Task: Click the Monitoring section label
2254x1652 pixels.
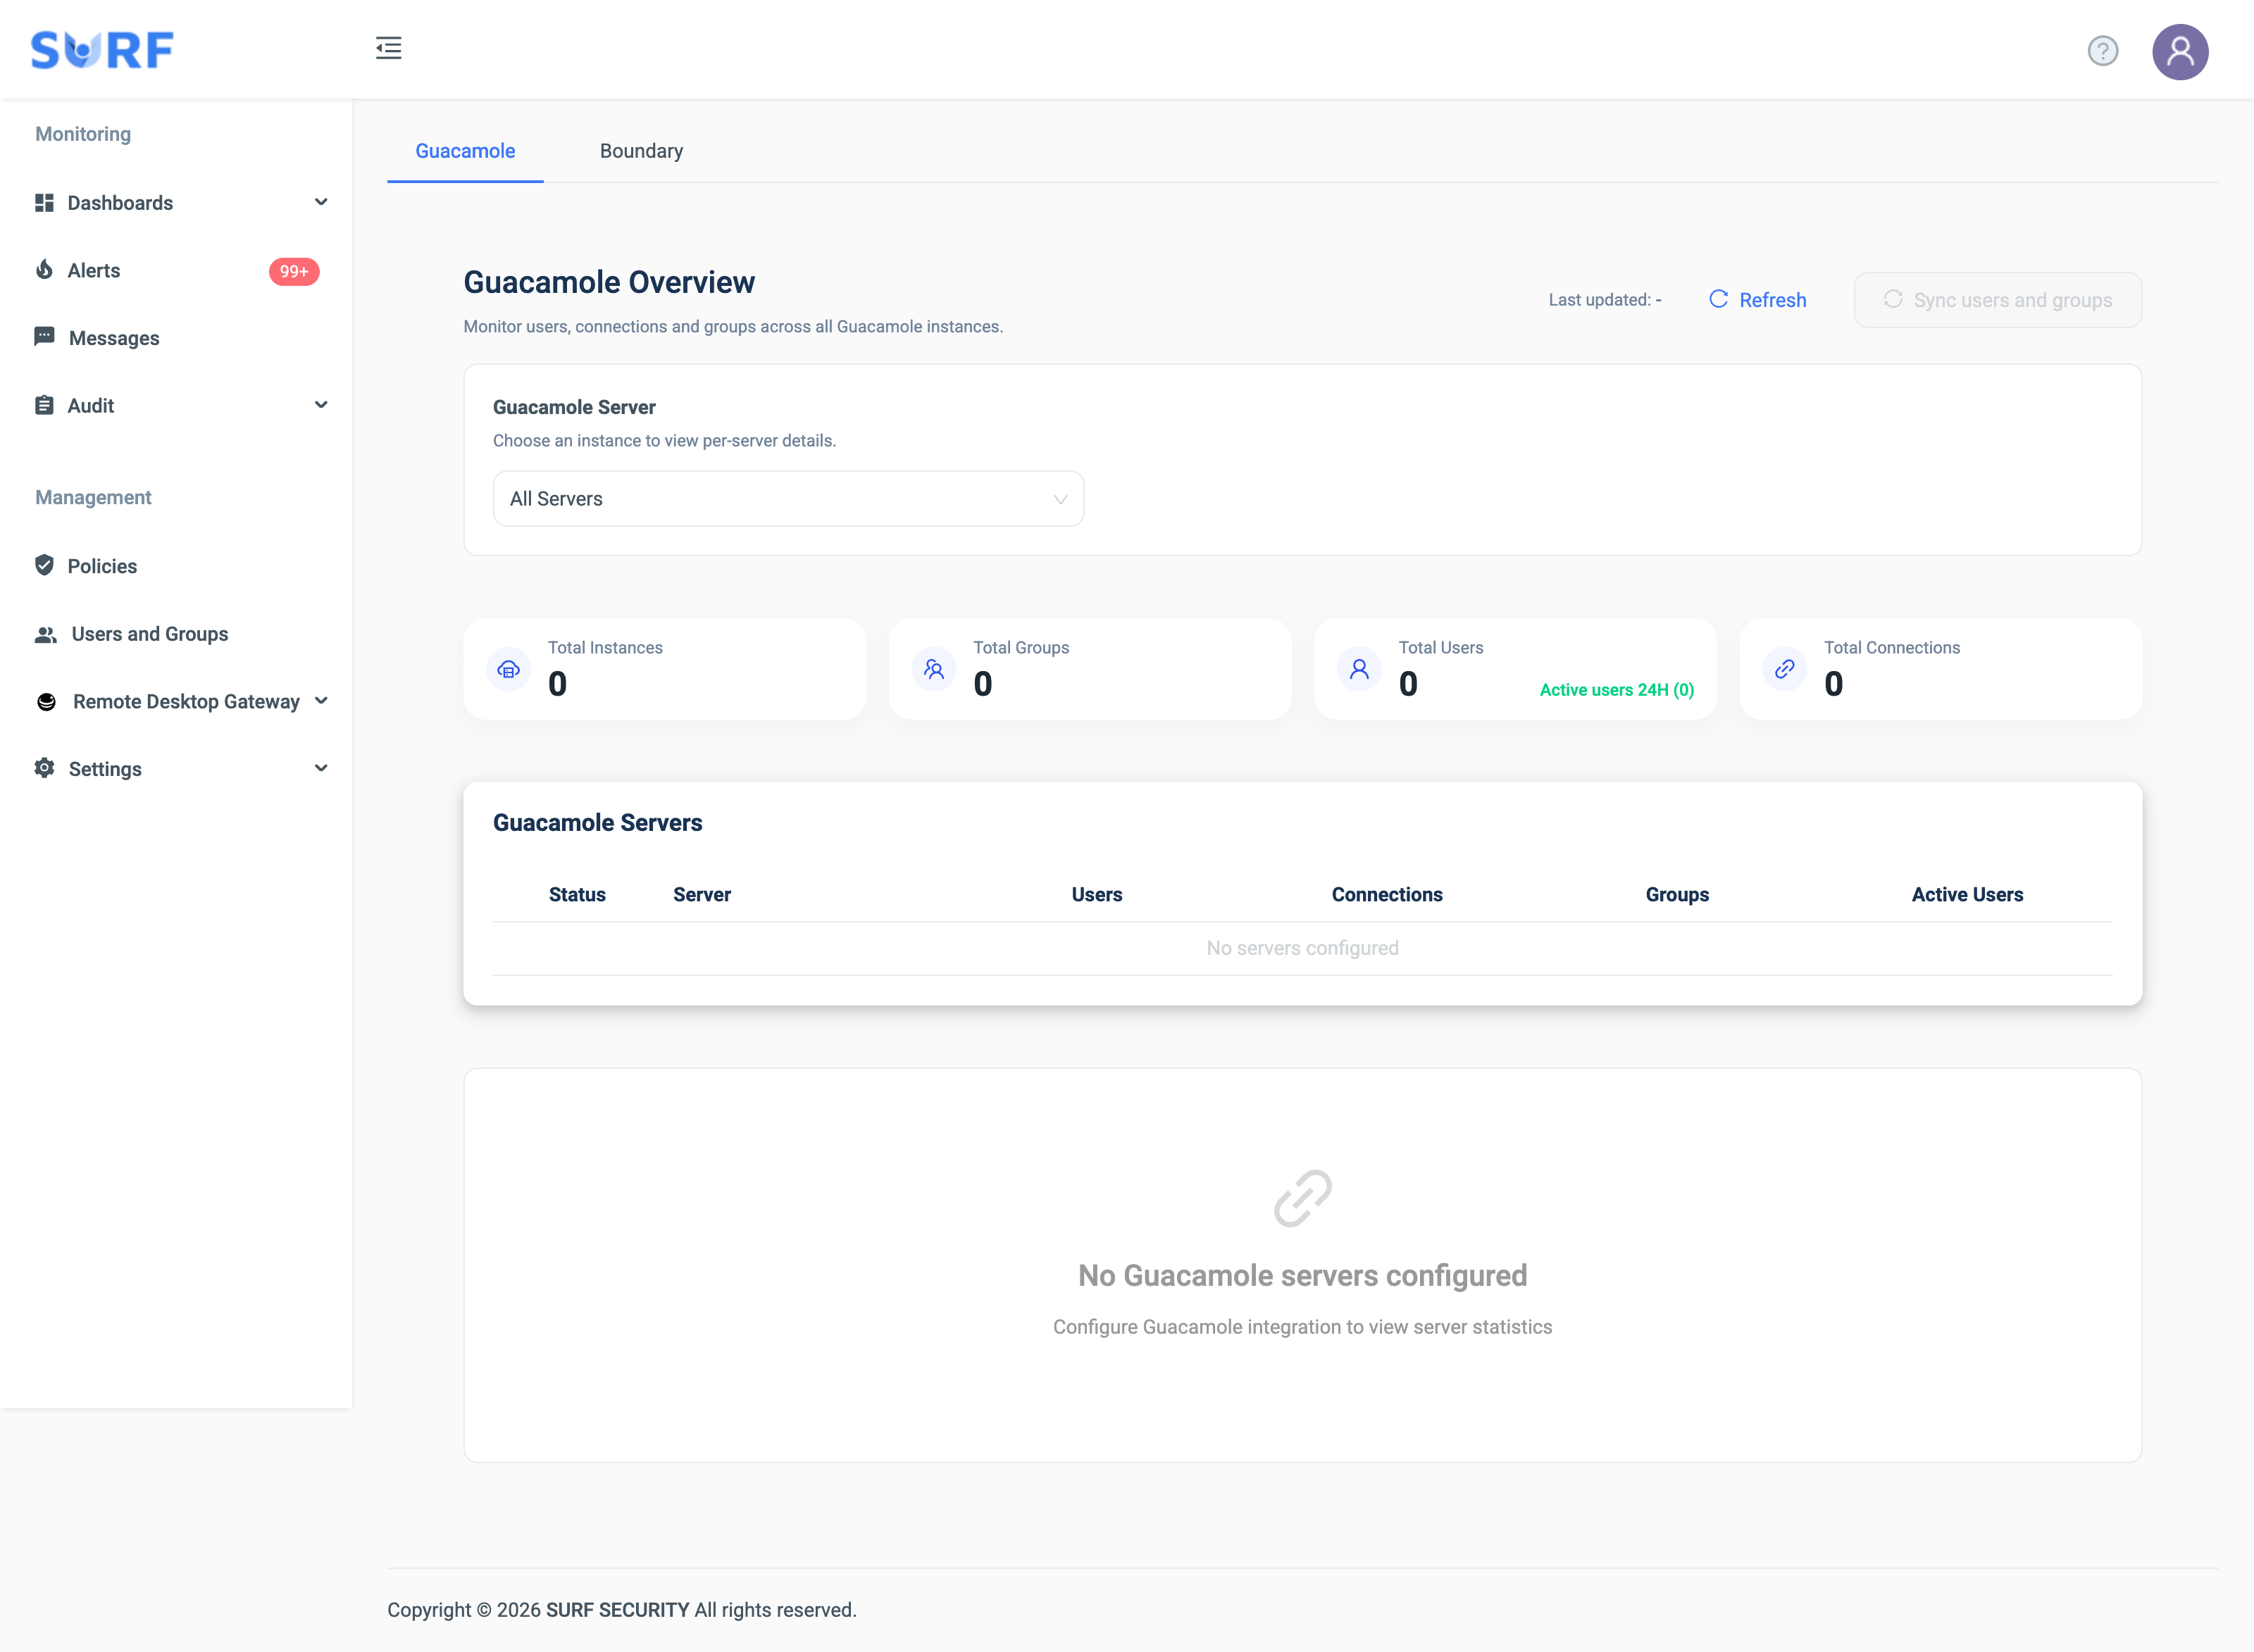Action: [x=83, y=134]
